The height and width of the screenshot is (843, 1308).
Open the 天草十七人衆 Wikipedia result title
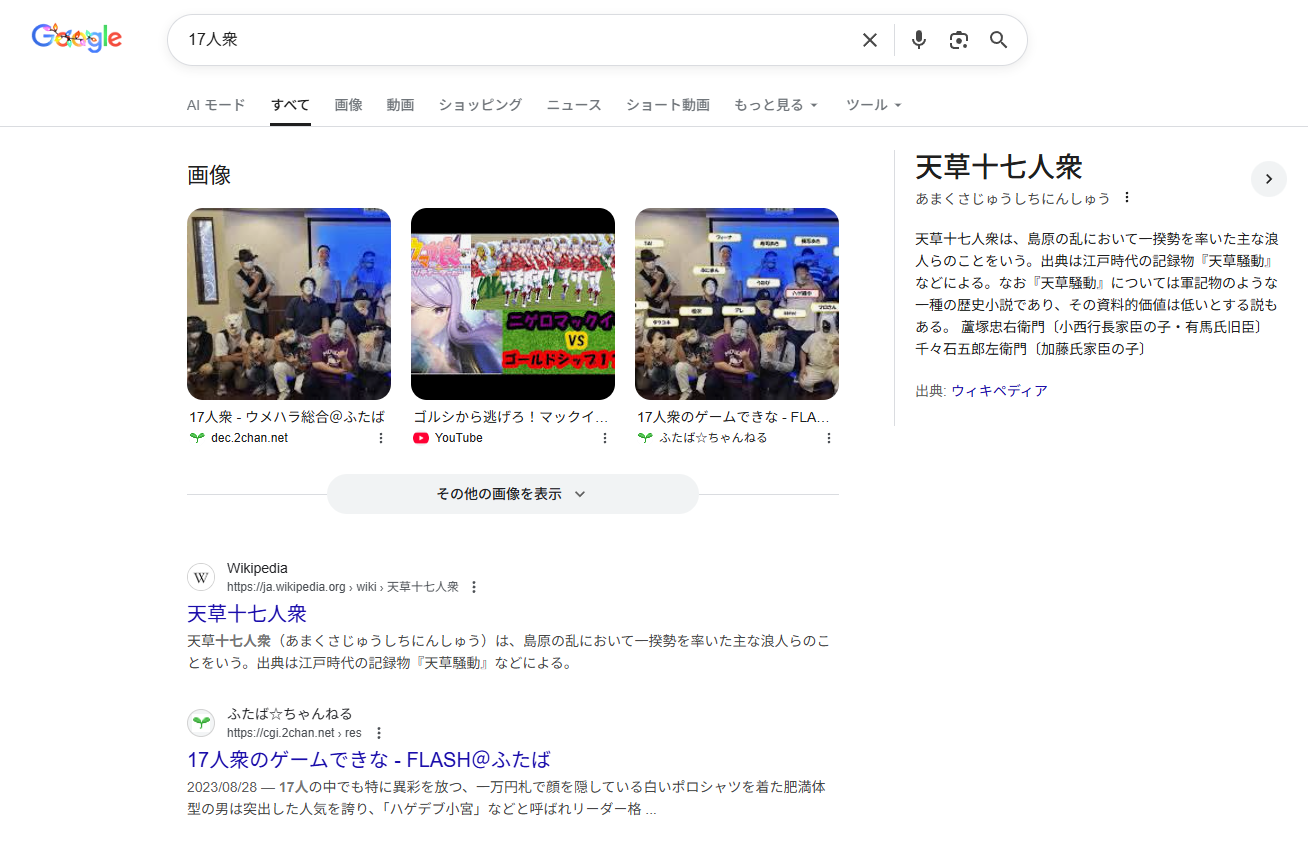point(247,613)
